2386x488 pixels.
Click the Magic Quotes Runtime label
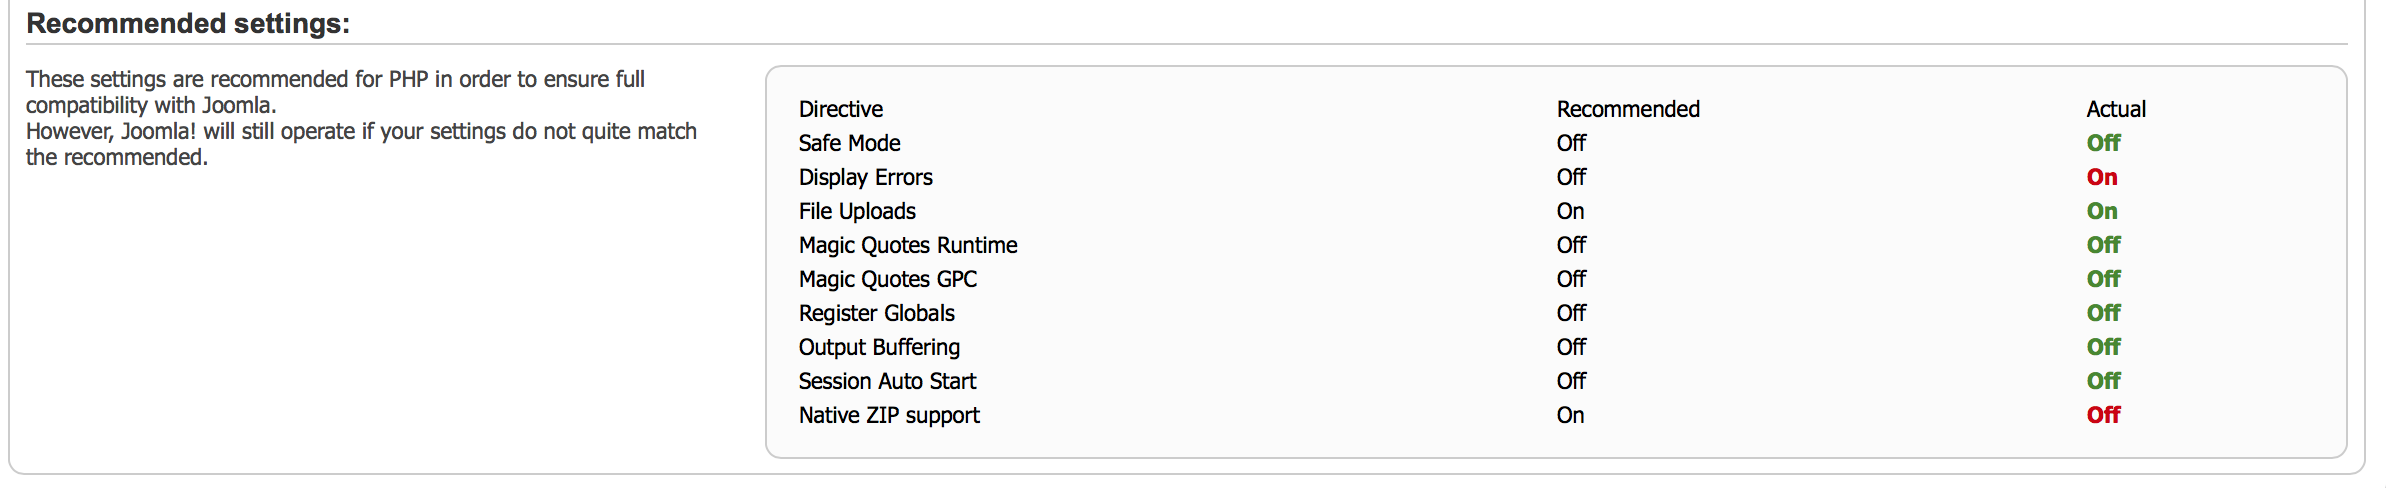pos(908,245)
